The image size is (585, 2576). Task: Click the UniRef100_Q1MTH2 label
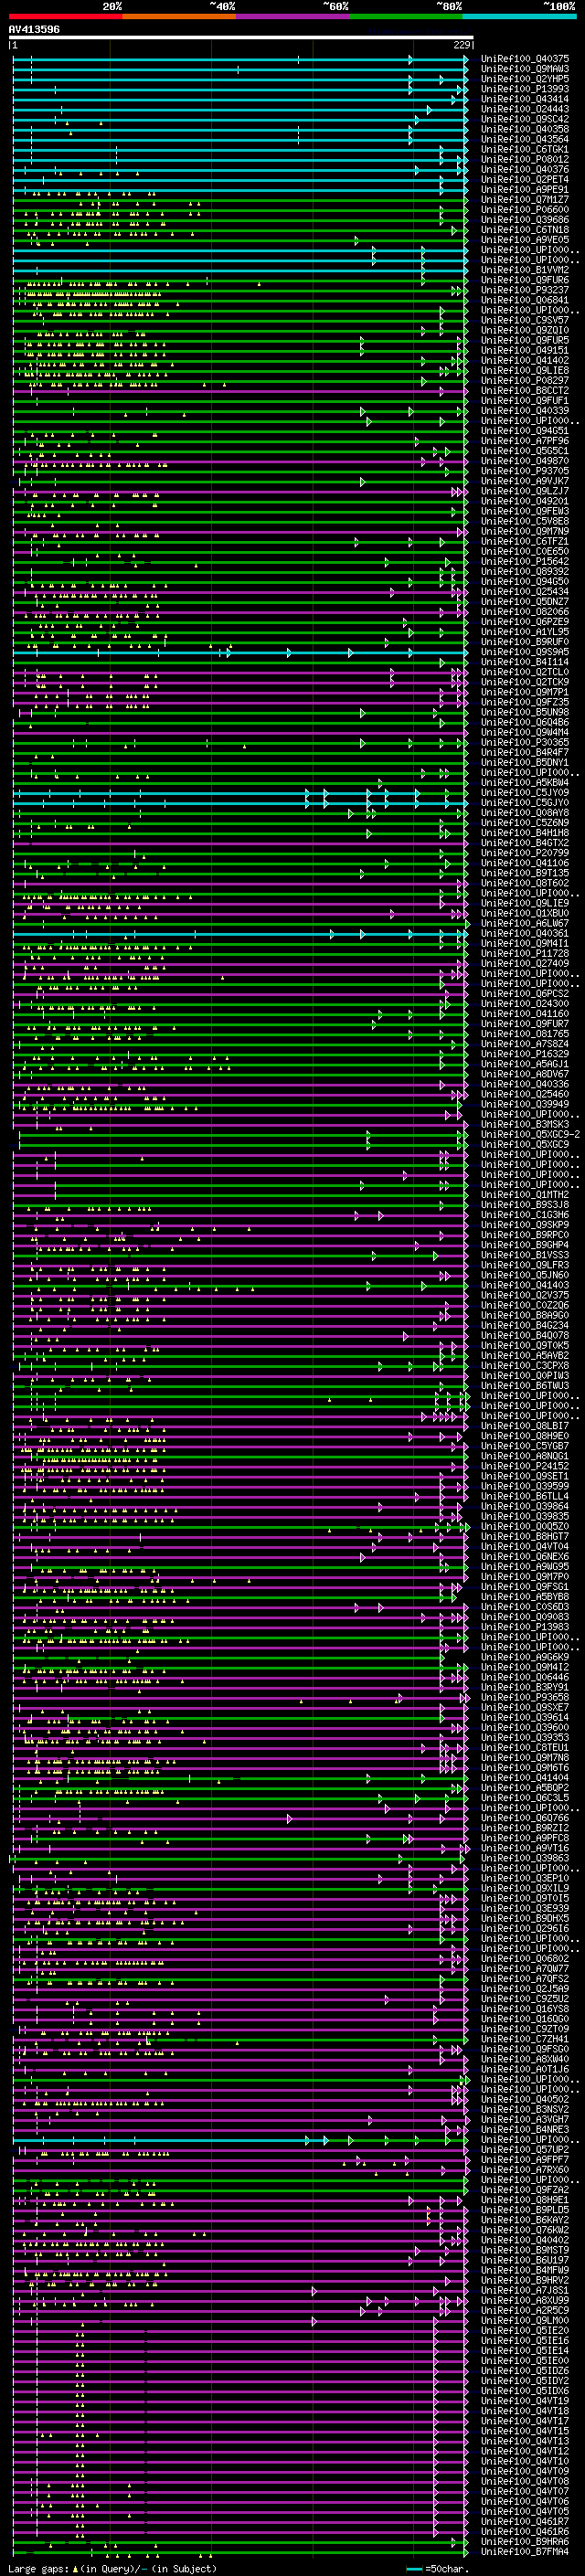(525, 1195)
